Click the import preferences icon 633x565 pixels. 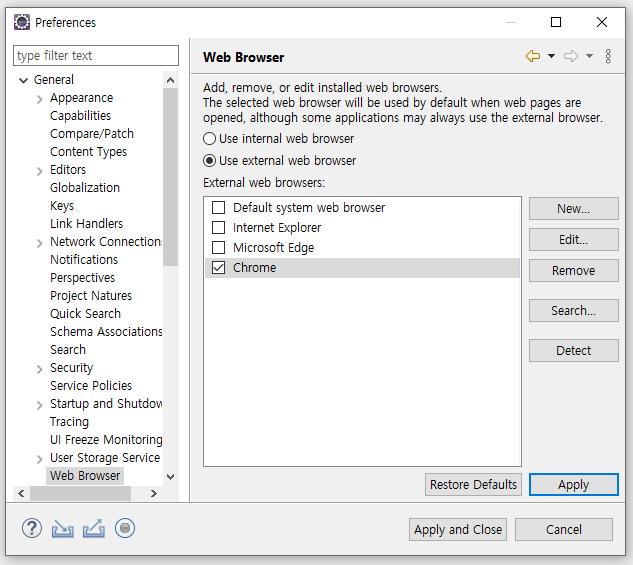[x=63, y=529]
